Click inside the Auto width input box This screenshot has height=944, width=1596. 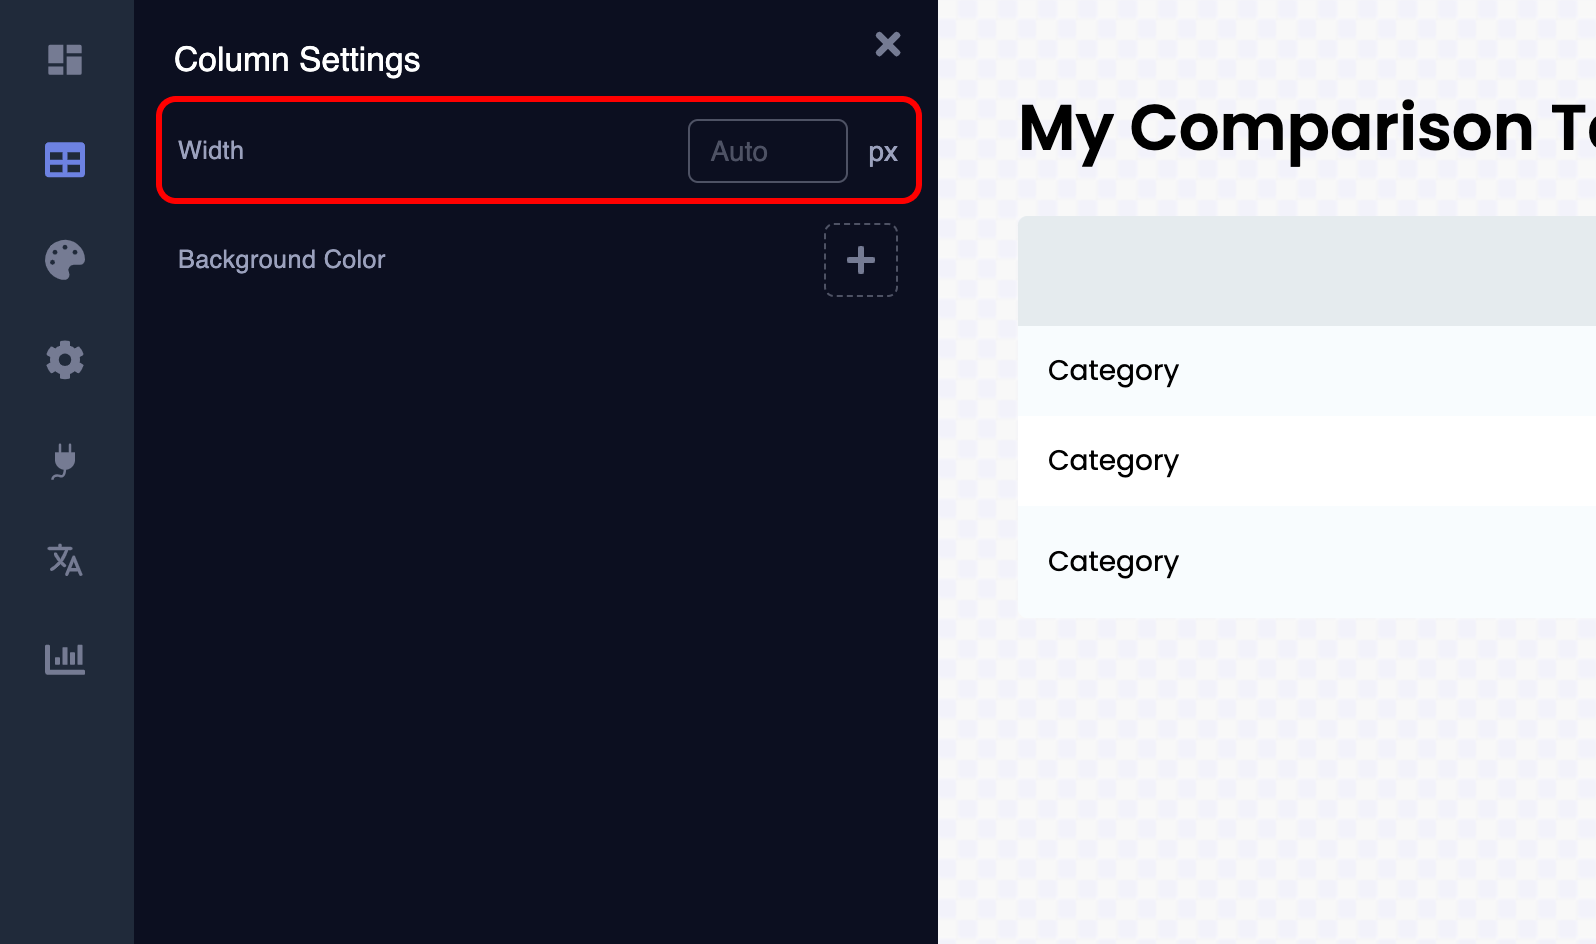767,151
